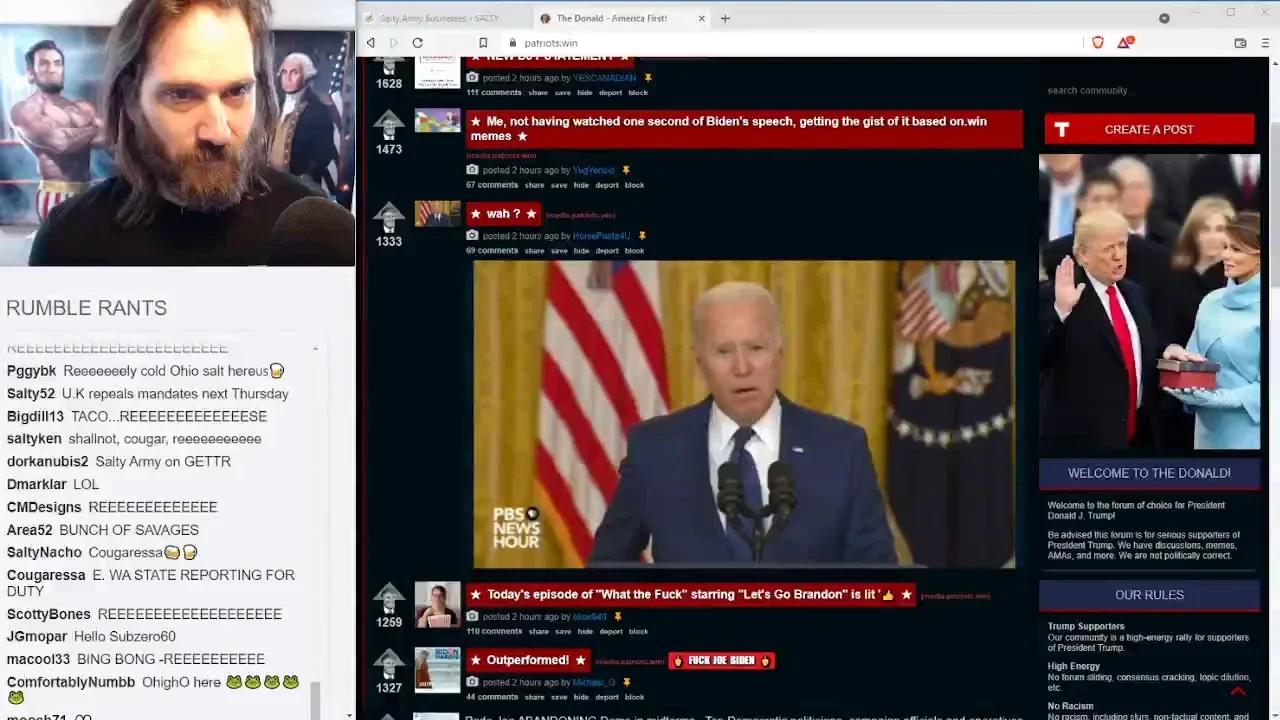Click the Biden video thumbnail of "wah ?" post
Screen dimensions: 1280x720
tap(744, 414)
